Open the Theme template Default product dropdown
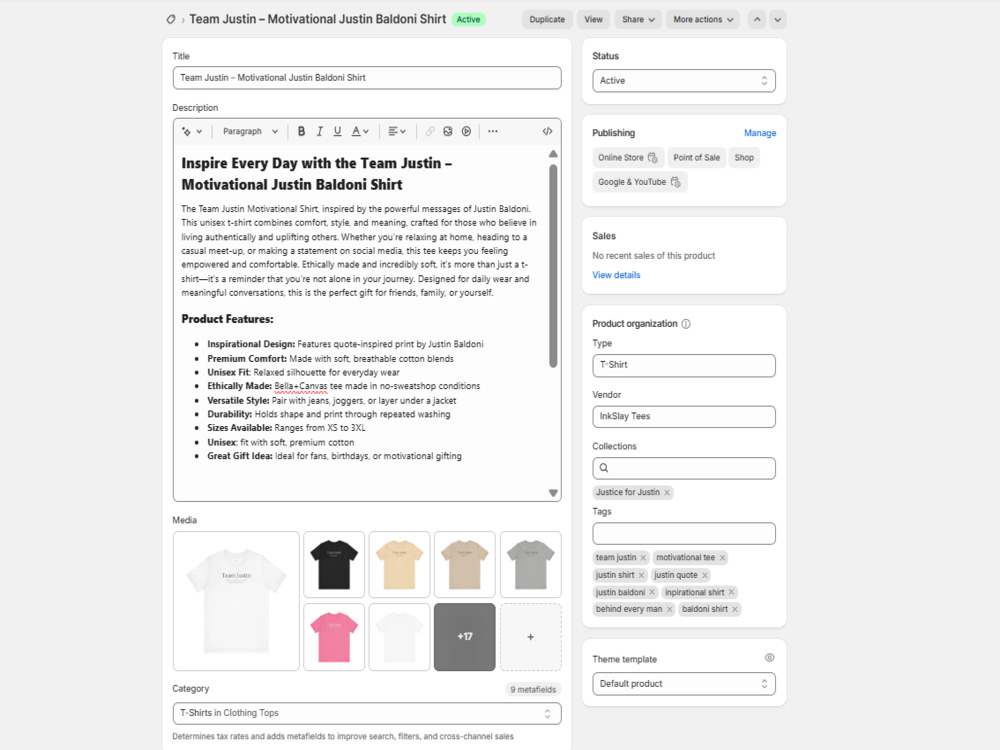The width and height of the screenshot is (1000, 750). coord(684,684)
